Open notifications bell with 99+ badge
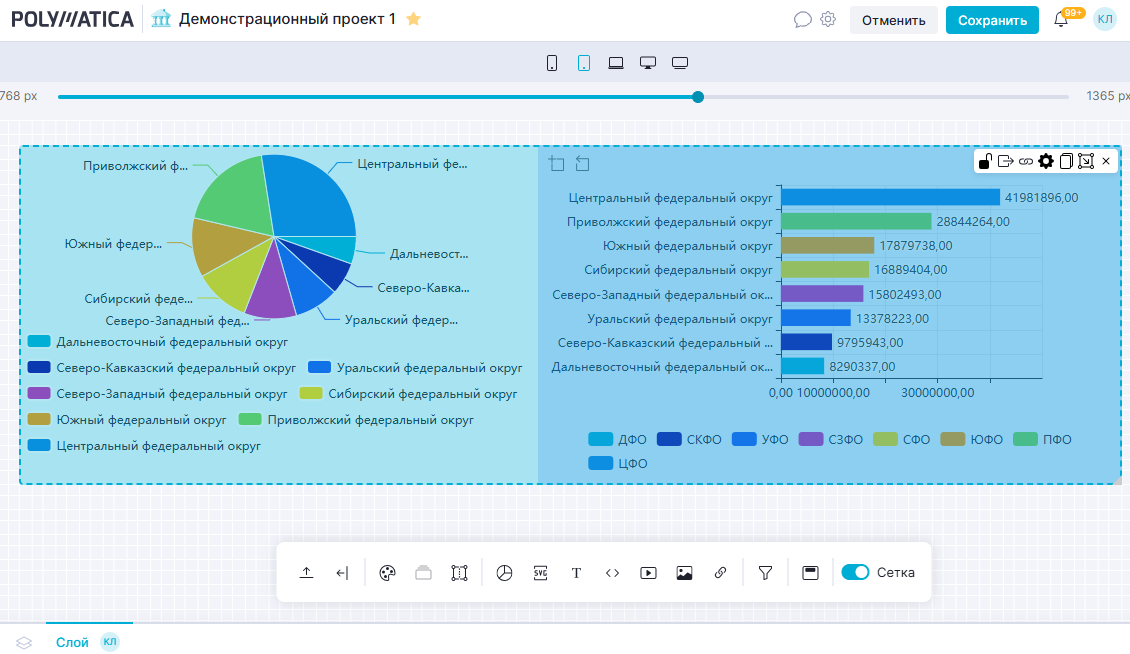This screenshot has height=654, width=1130. click(x=1061, y=20)
